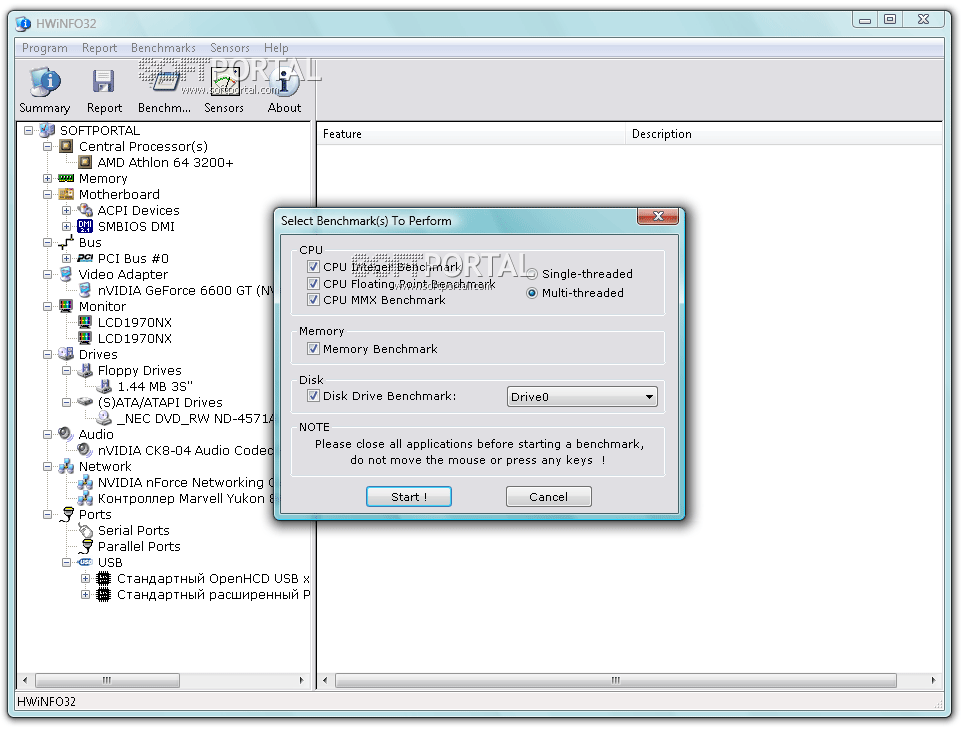Click the NEC DVD_RW drive icon
Screen dimensions: 964x731
click(x=105, y=418)
